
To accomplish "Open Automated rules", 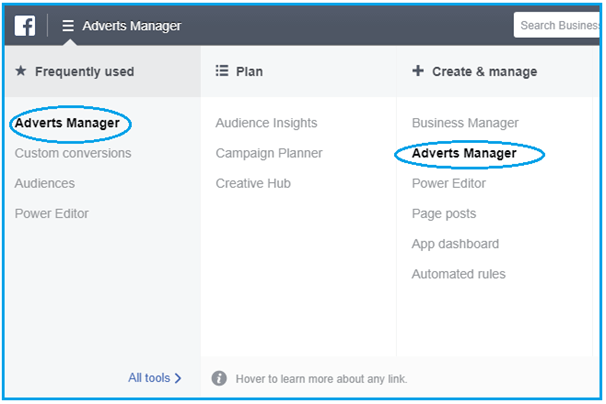I will 459,274.
